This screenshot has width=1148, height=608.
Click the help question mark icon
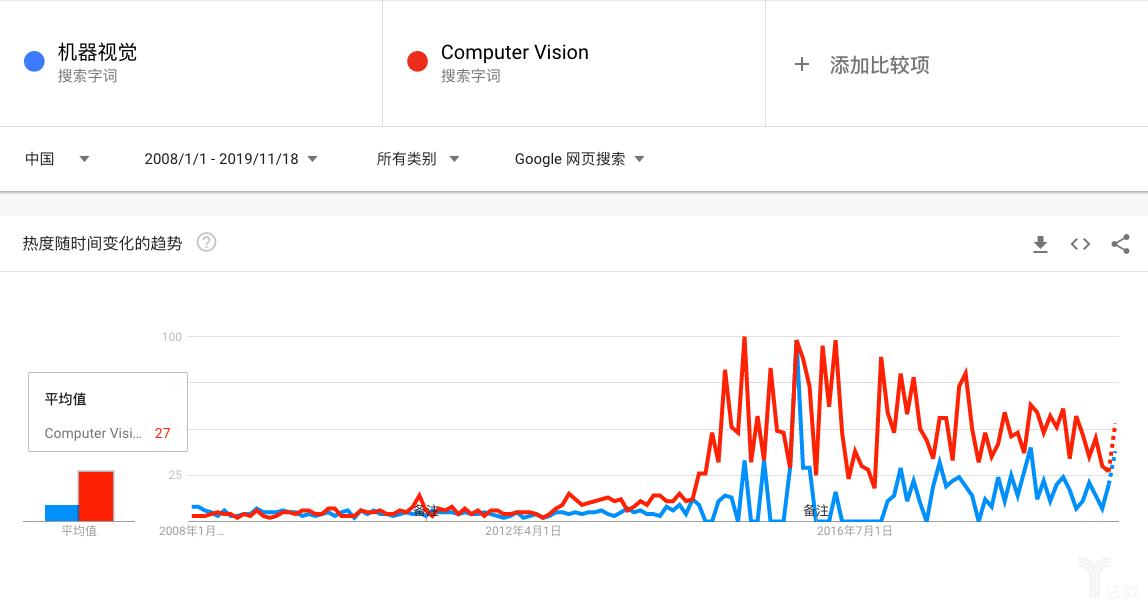207,242
